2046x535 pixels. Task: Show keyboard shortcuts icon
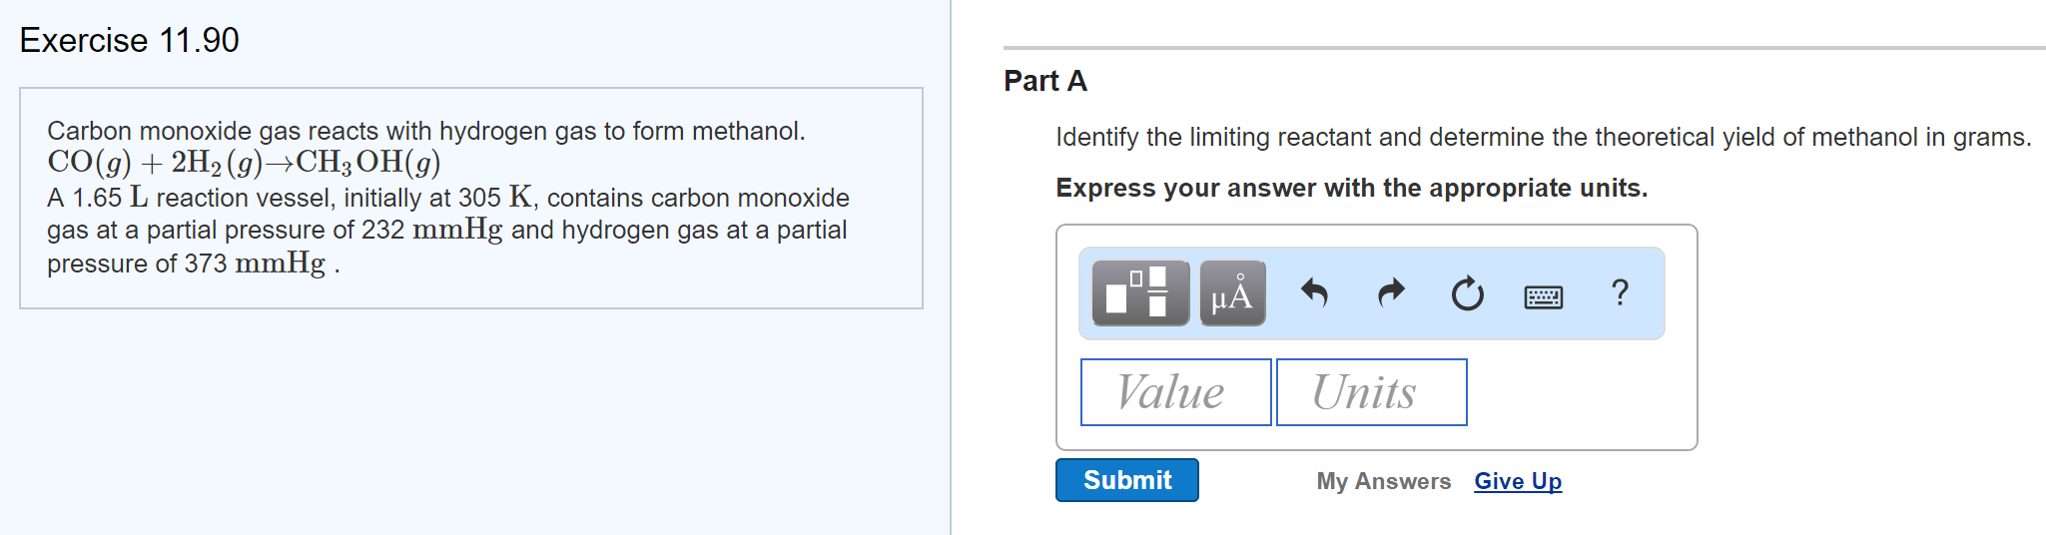1543,296
